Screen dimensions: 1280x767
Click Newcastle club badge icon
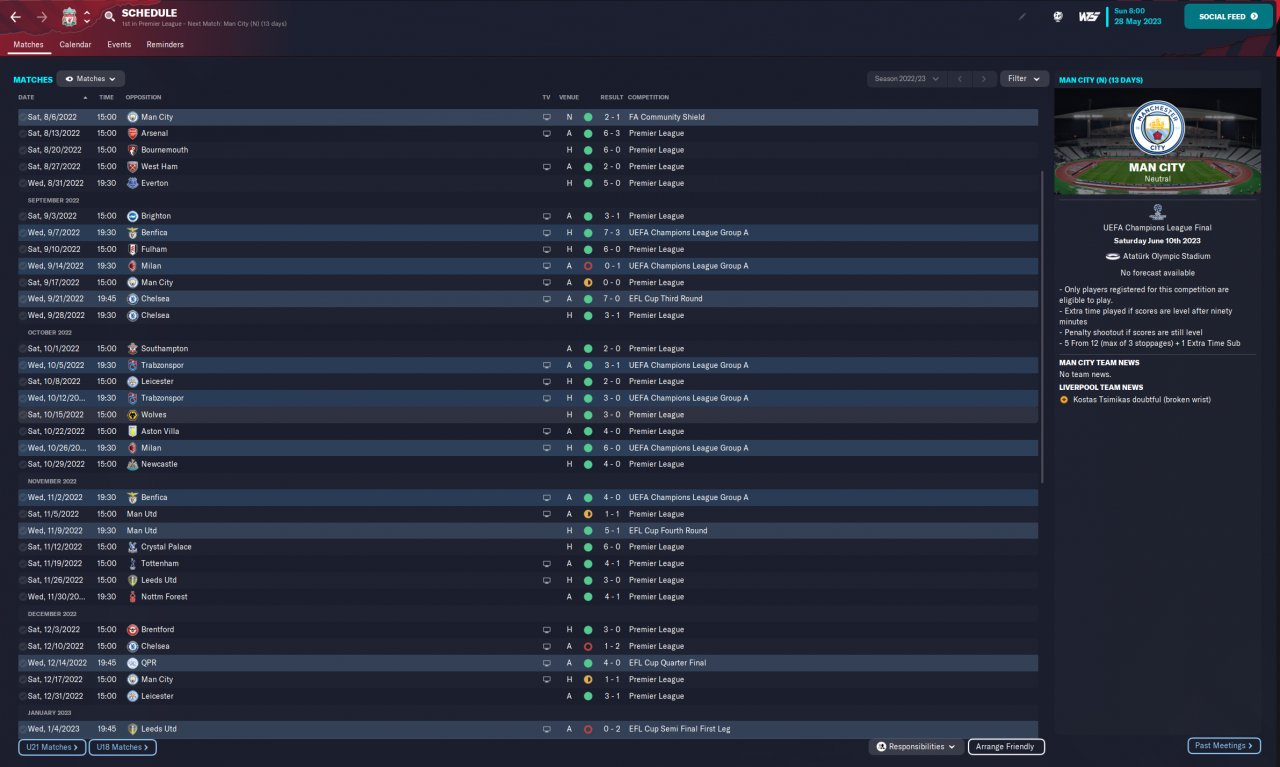133,464
